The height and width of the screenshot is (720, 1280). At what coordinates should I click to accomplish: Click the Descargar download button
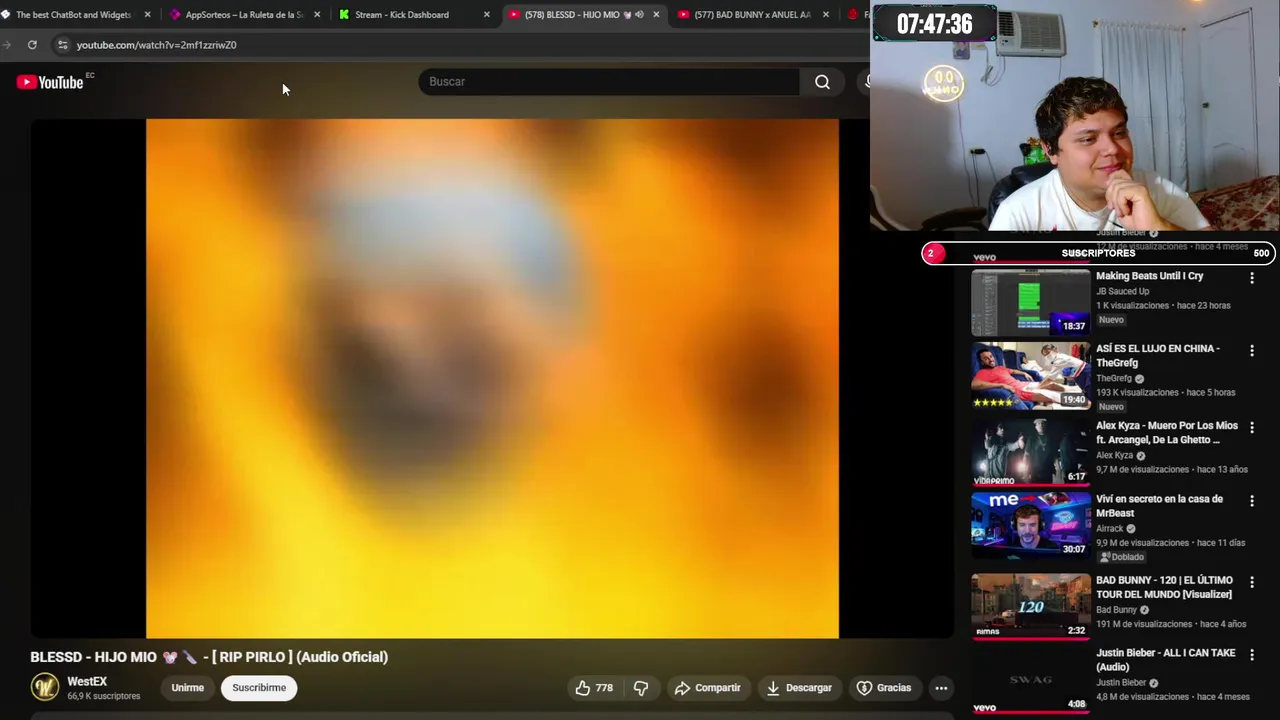coord(799,688)
